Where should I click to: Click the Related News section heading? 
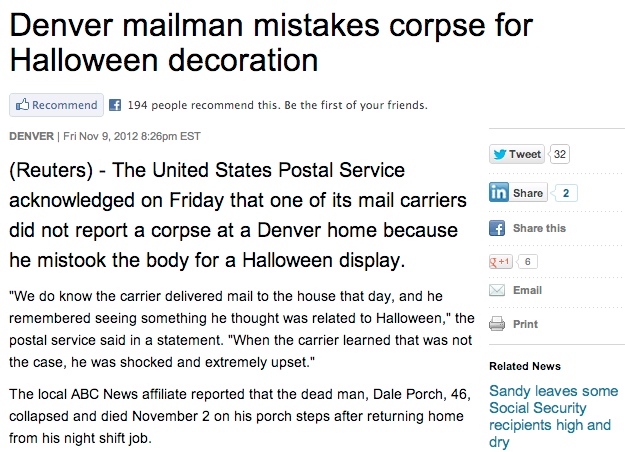pos(525,366)
